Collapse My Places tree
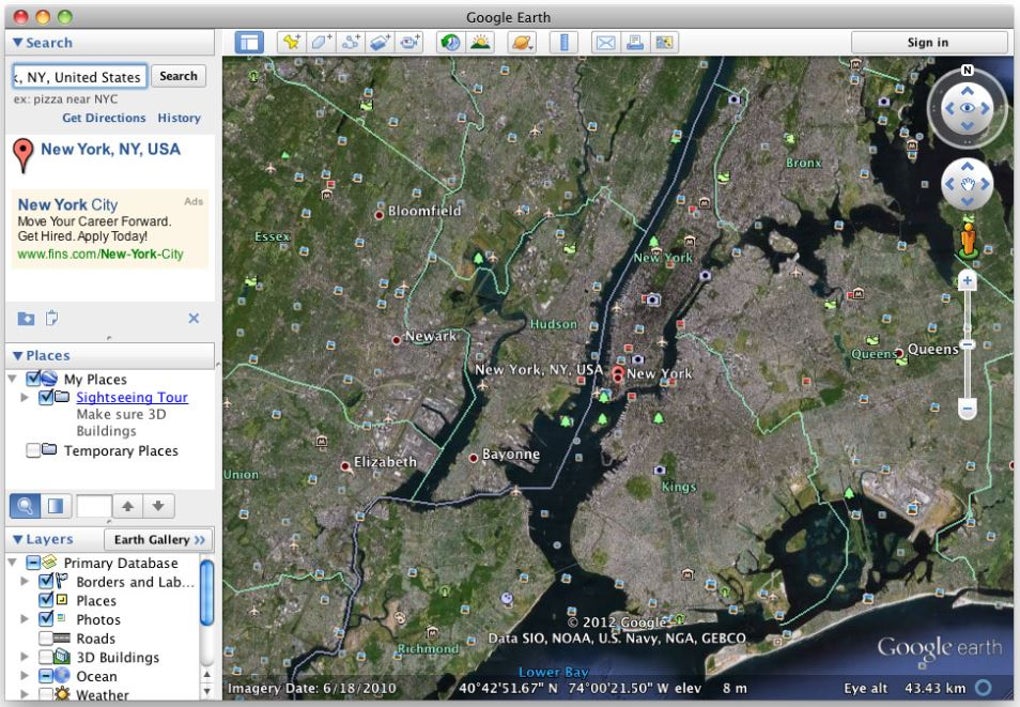The image size is (1020, 707). click(12, 379)
